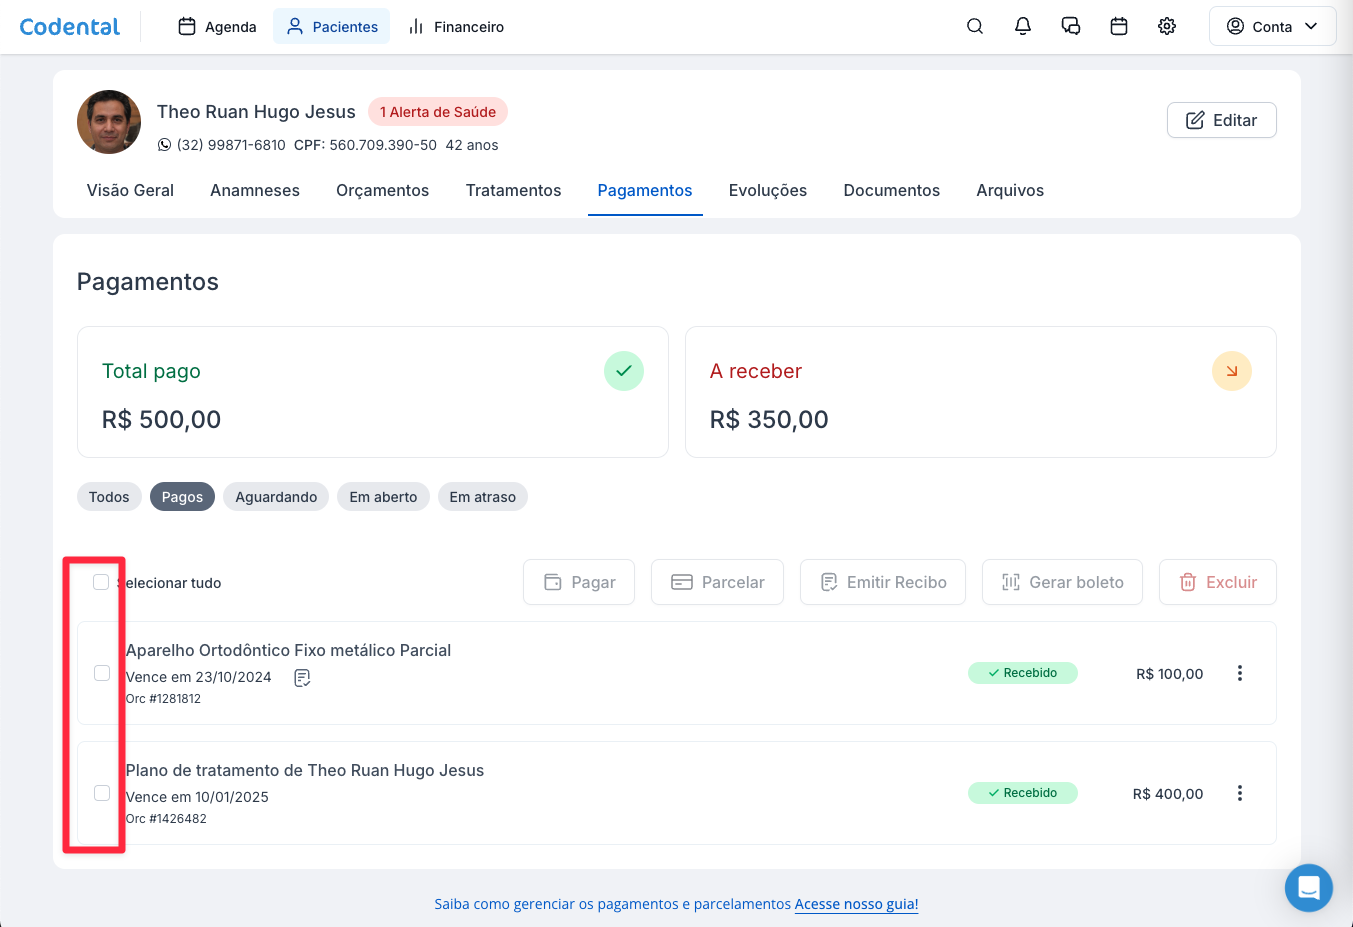
Task: Open the calendar icon in header
Action: click(1119, 27)
